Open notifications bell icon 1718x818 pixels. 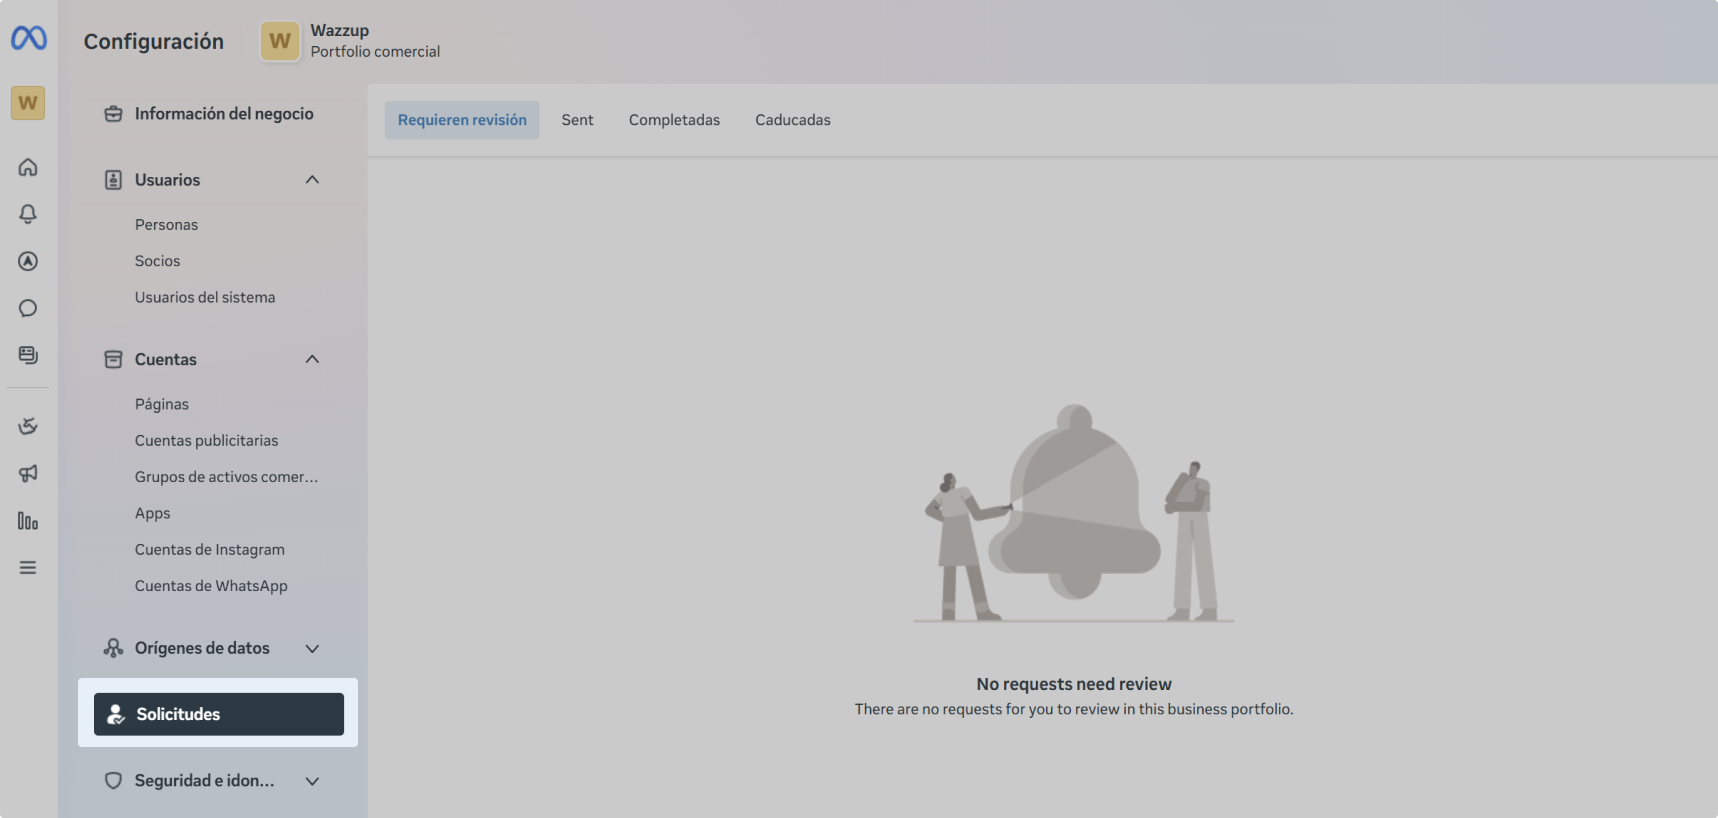(28, 214)
